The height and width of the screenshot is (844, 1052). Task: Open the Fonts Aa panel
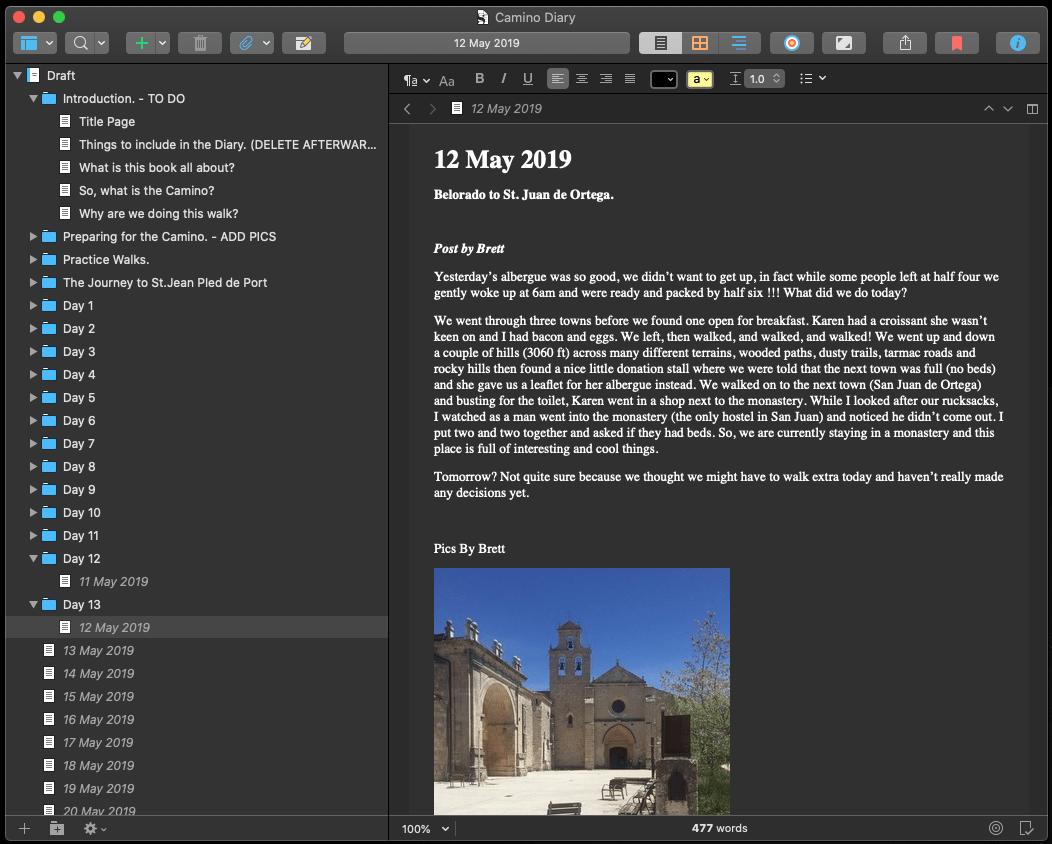pos(447,81)
